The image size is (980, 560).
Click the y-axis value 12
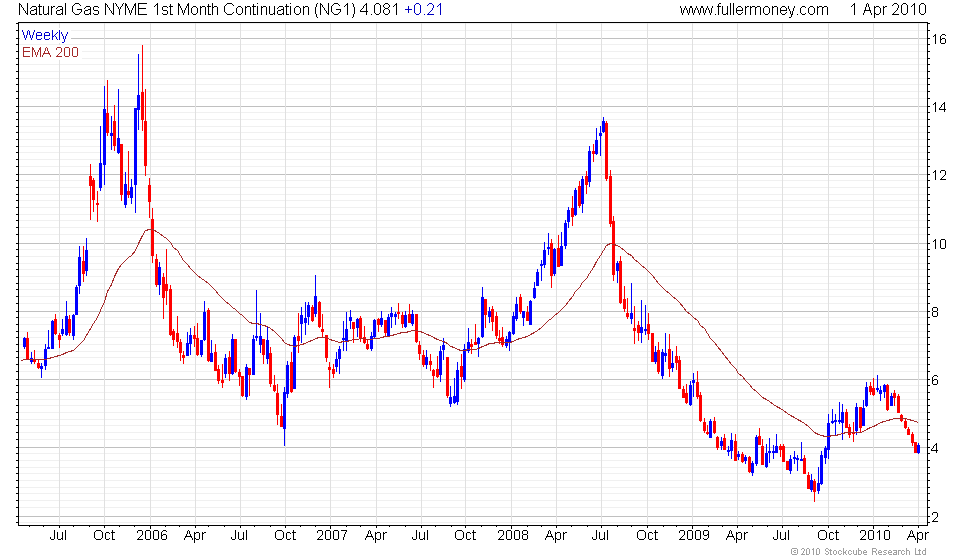939,176
